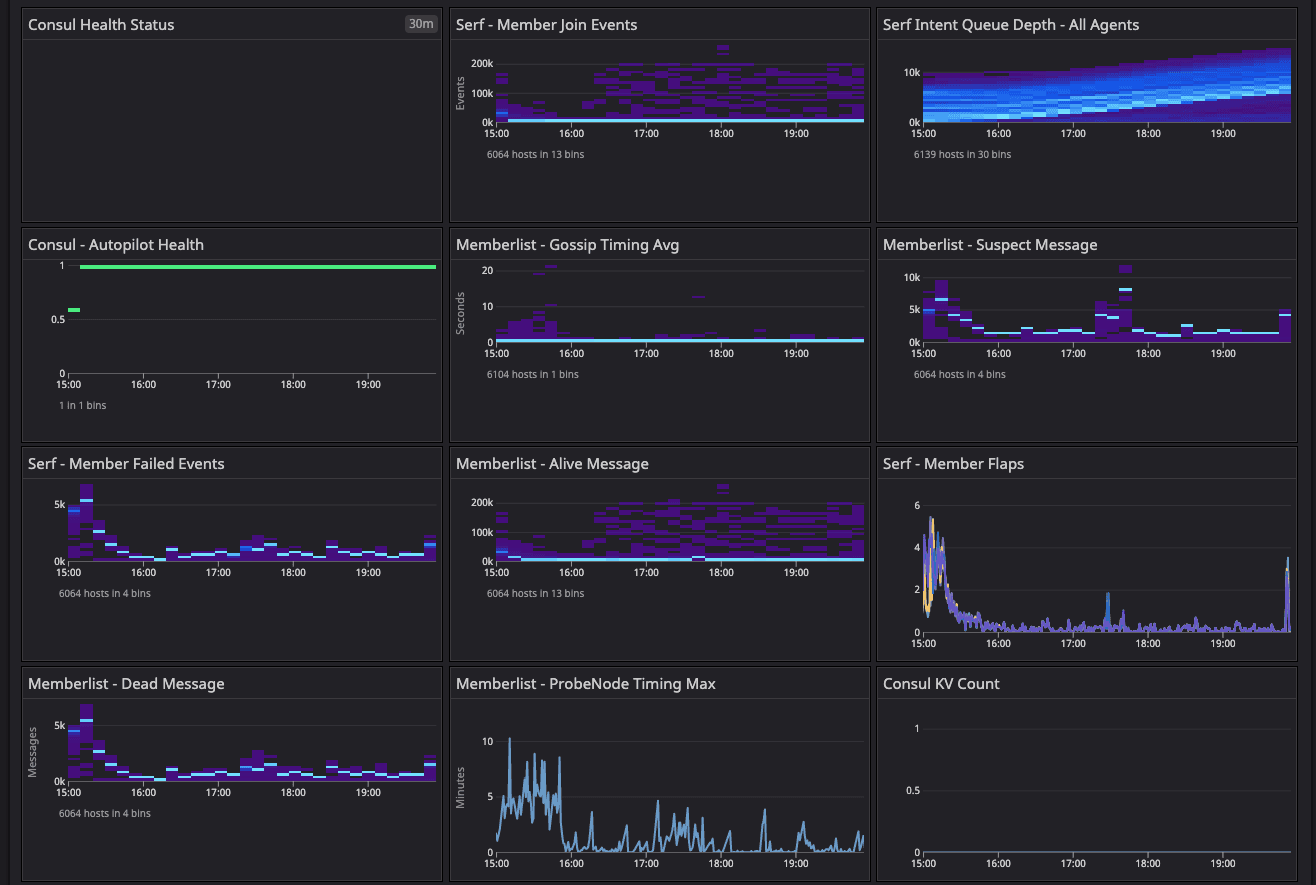Open the Consul Health Status widget title
The image size is (1316, 885).
coord(101,25)
